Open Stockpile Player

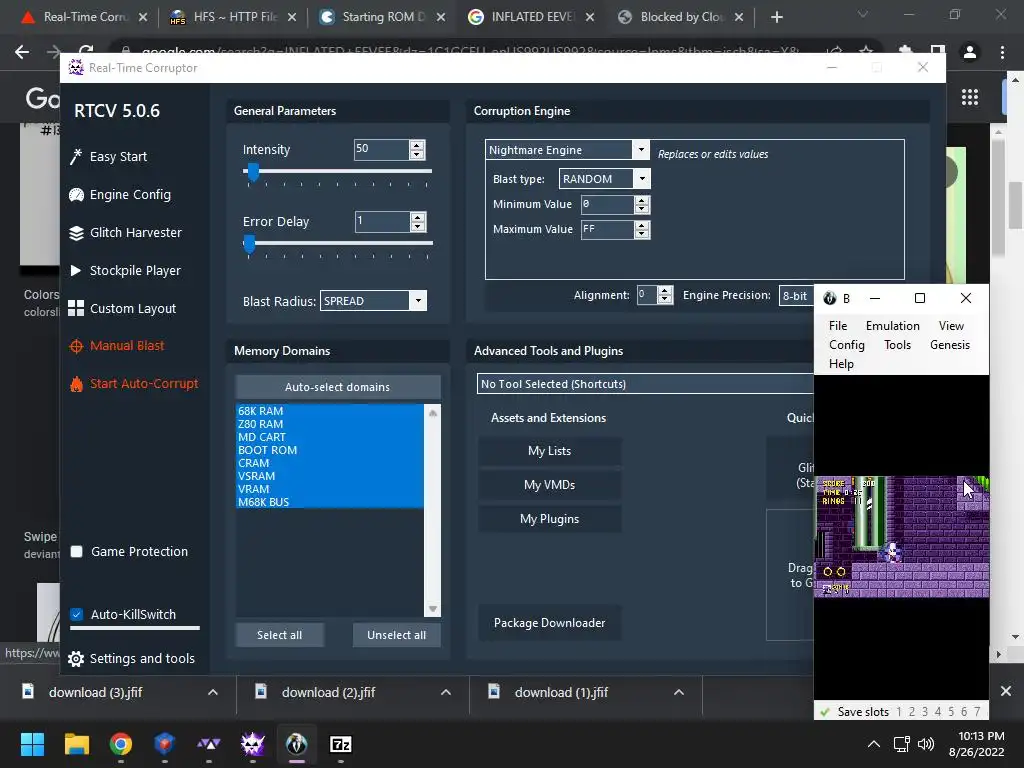click(125, 270)
